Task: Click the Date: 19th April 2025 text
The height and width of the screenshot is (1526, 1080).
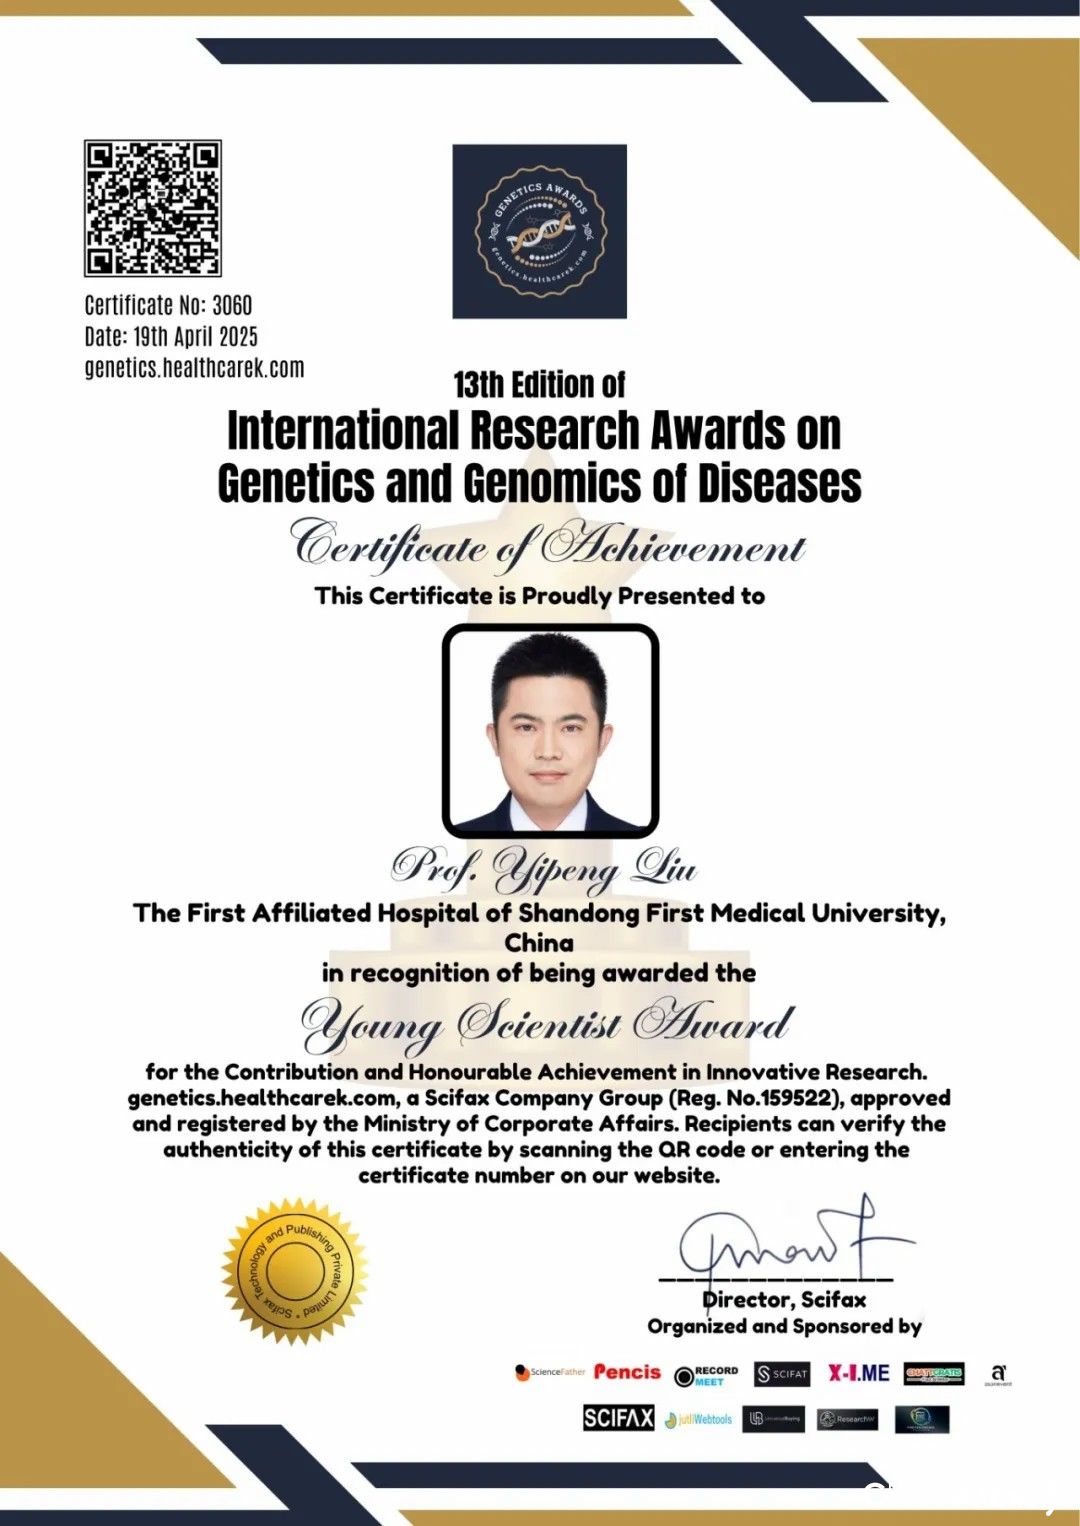Action: click(x=171, y=336)
